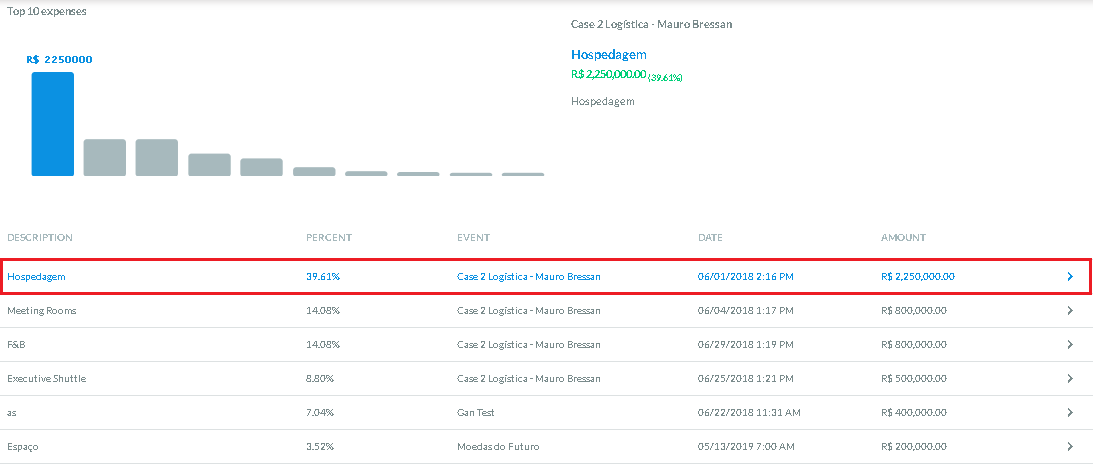Sort by EVENT column header
Image resolution: width=1093 pixels, height=469 pixels.
coord(473,238)
